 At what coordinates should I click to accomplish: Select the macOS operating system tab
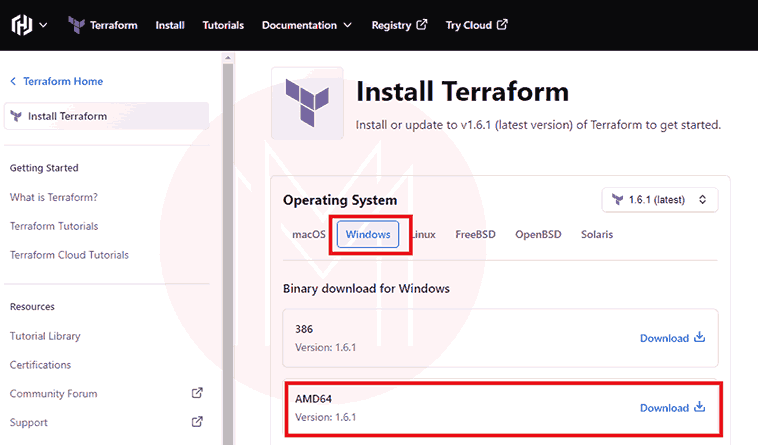tap(309, 234)
